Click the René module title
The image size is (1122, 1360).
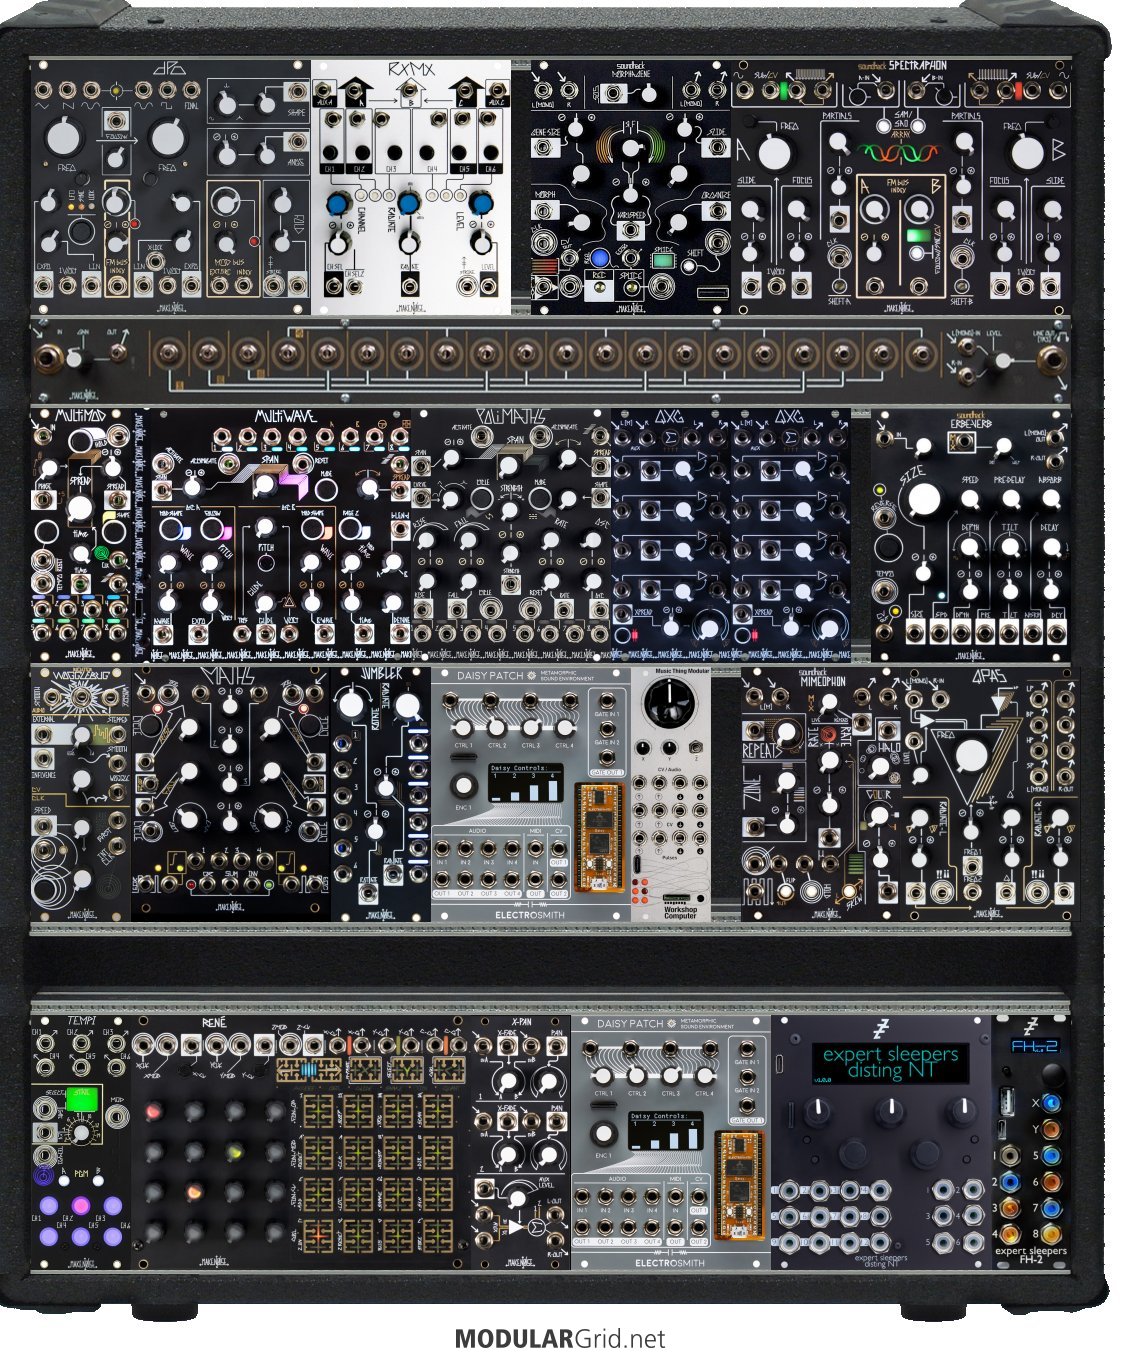click(215, 1023)
